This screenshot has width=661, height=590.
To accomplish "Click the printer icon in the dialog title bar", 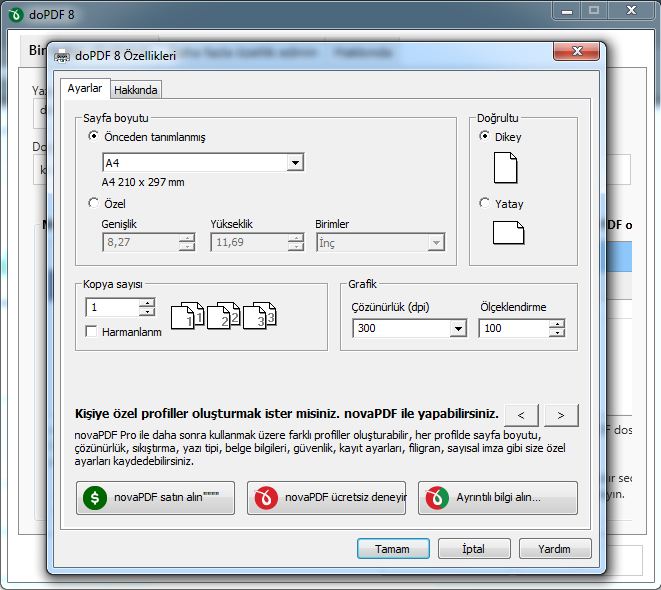I will 62,56.
